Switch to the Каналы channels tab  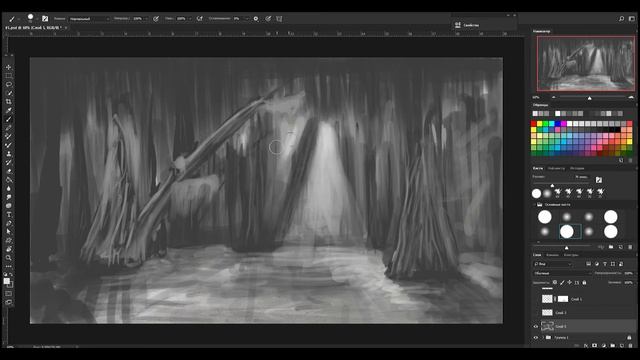(552, 255)
